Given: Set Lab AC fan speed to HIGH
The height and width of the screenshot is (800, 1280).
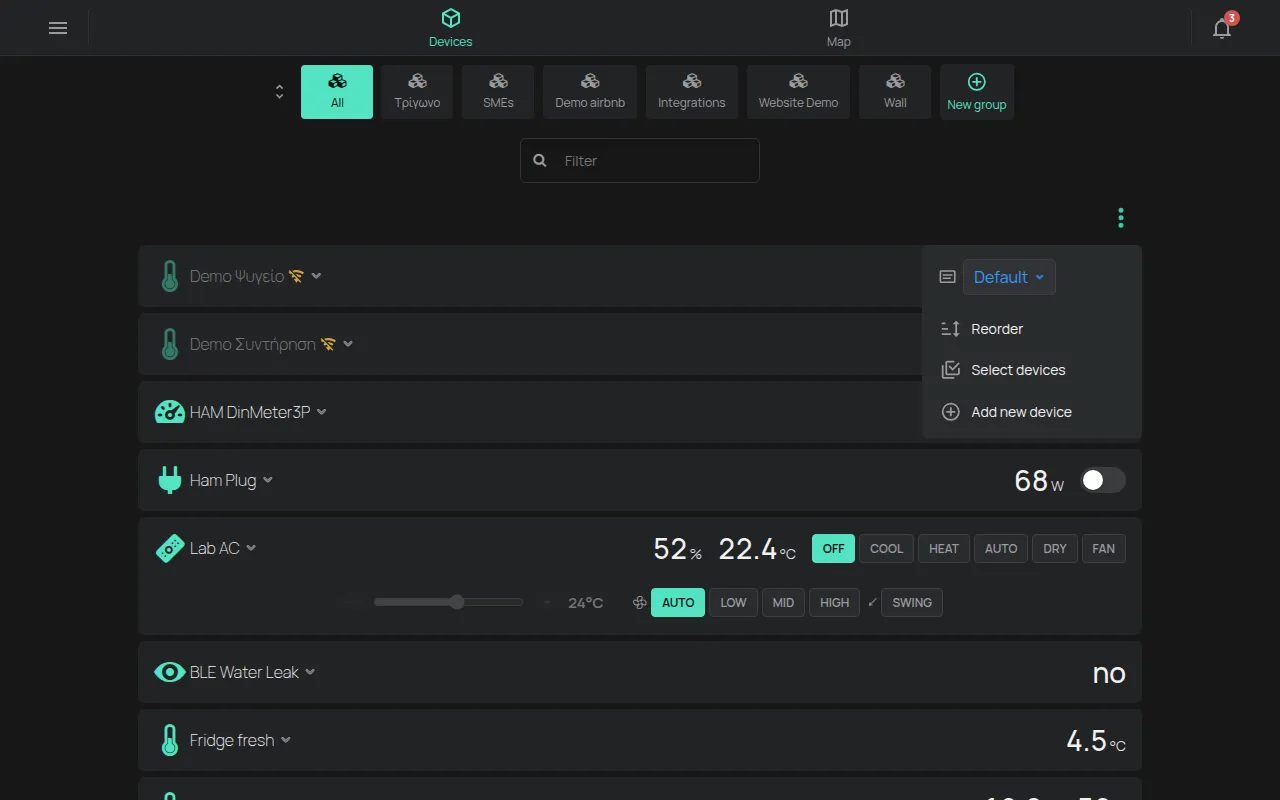Looking at the screenshot, I should tap(834, 603).
